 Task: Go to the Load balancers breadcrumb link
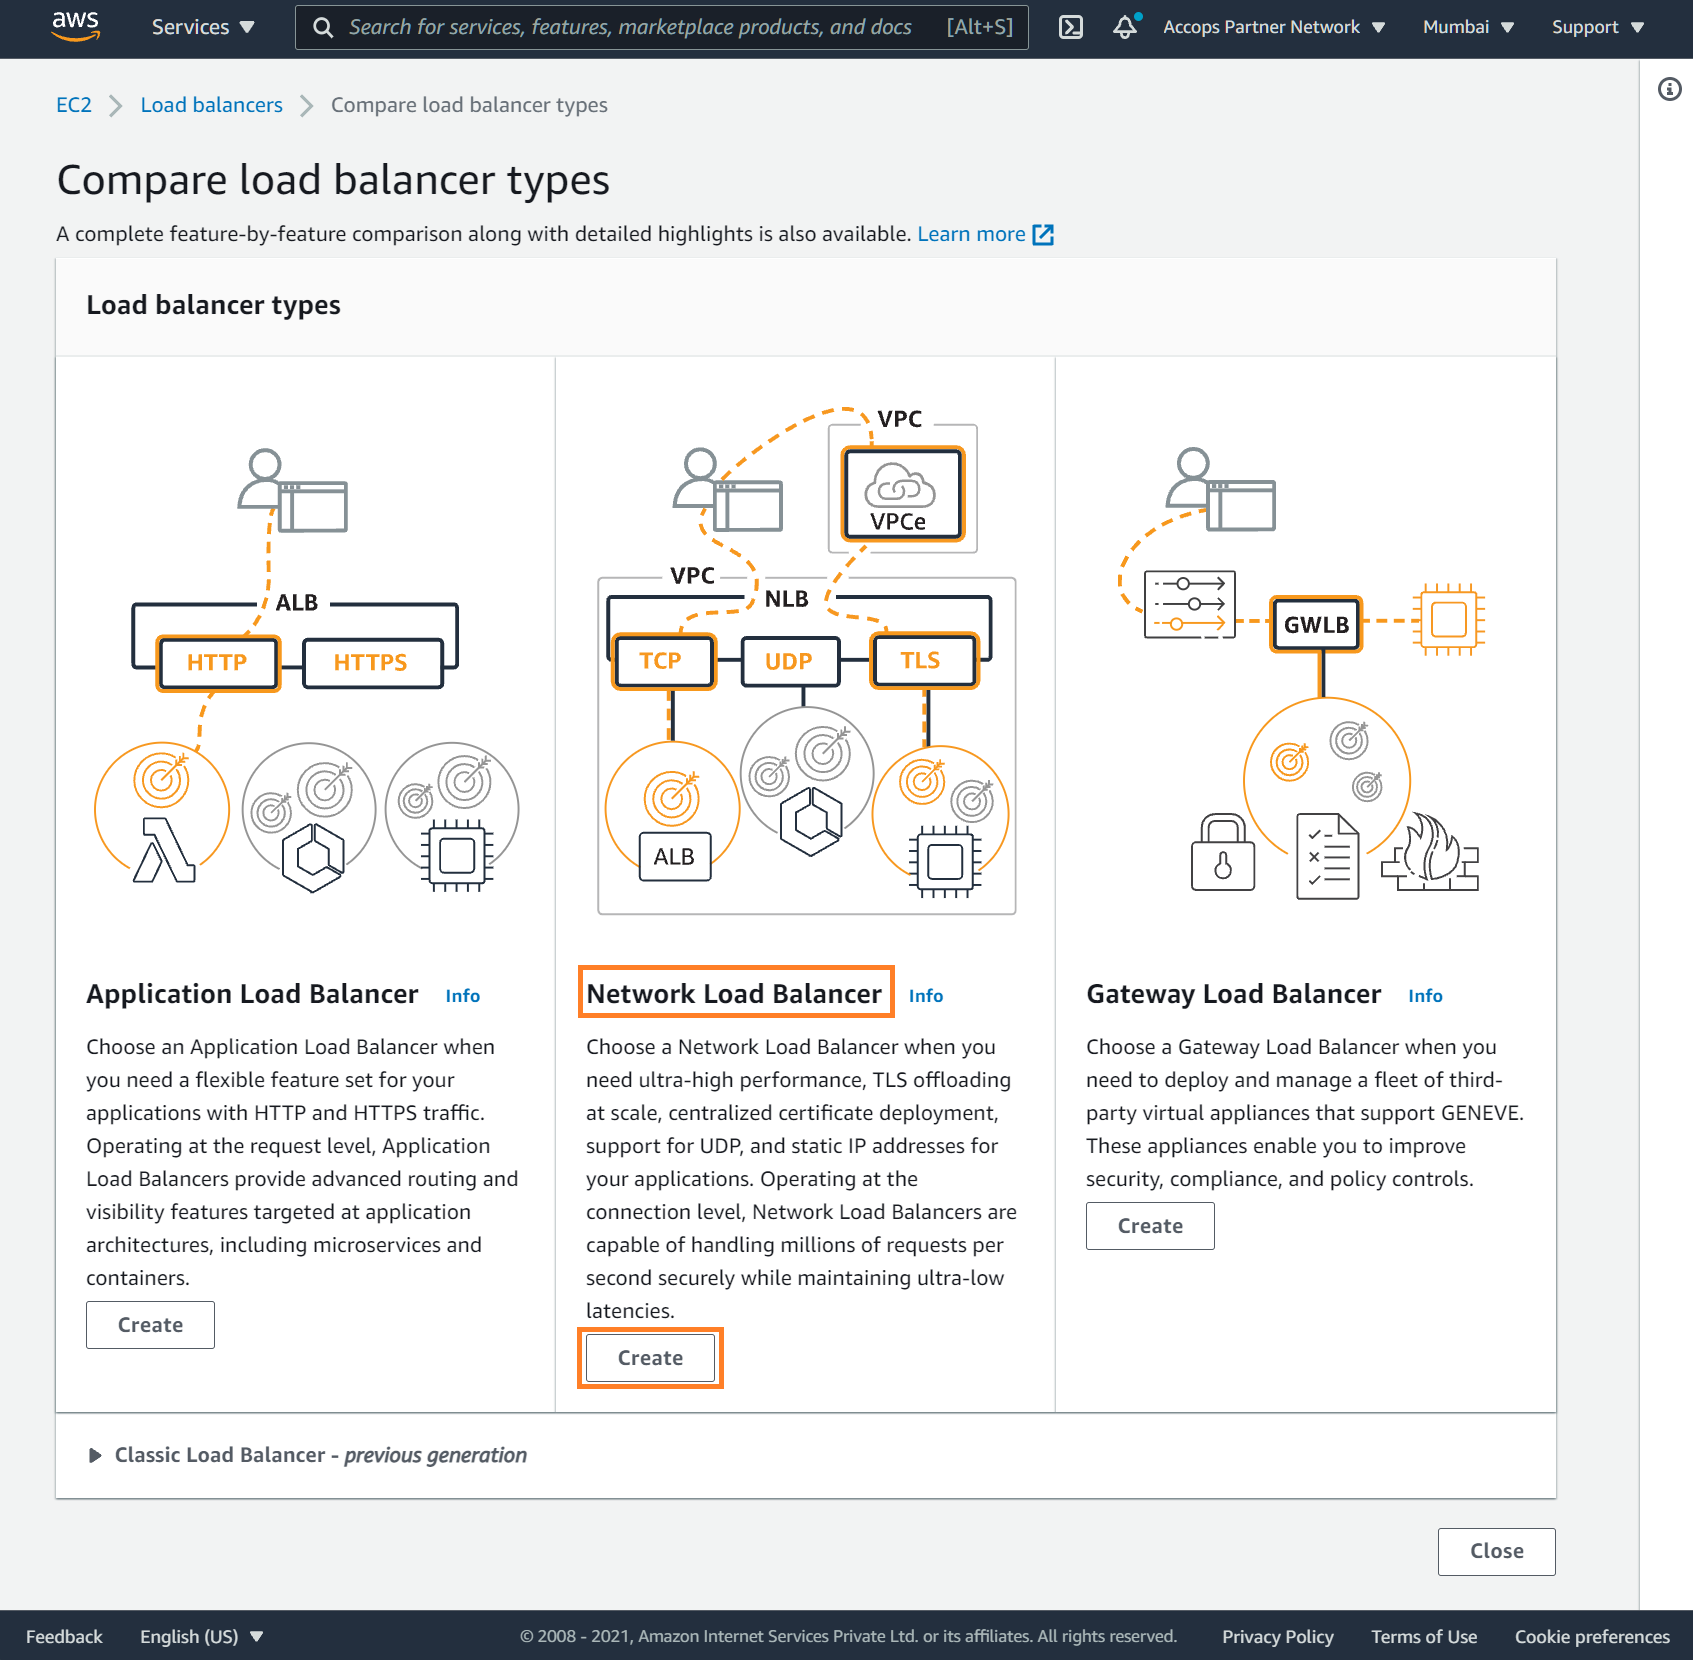click(x=212, y=105)
